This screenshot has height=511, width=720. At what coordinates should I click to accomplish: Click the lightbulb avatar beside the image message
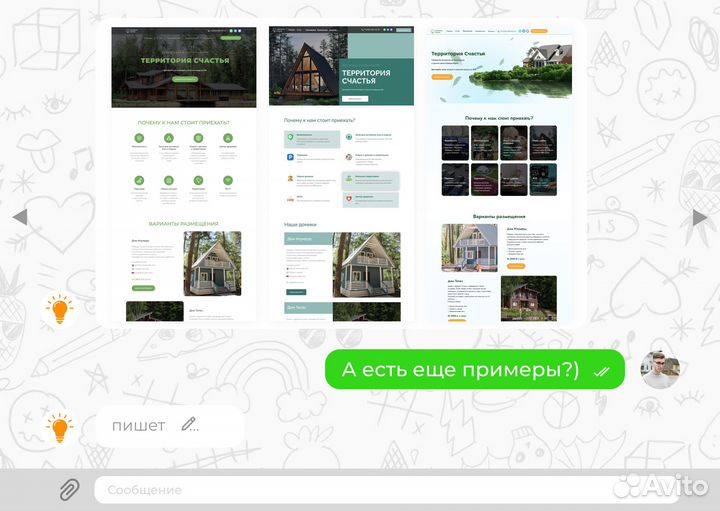tap(60, 311)
